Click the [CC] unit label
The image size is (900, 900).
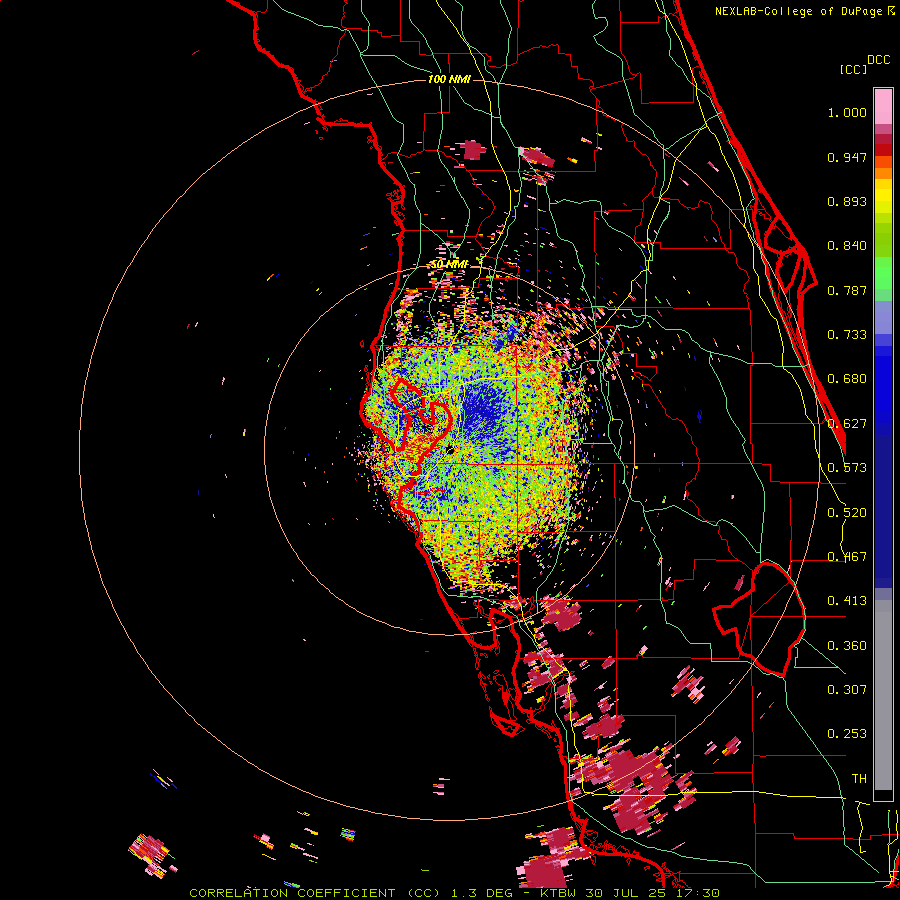point(853,69)
